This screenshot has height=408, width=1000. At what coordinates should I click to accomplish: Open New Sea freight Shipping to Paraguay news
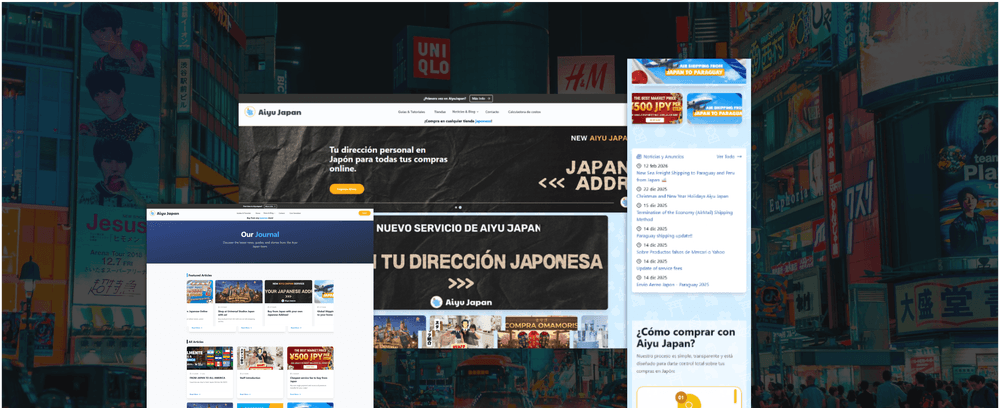684,176
